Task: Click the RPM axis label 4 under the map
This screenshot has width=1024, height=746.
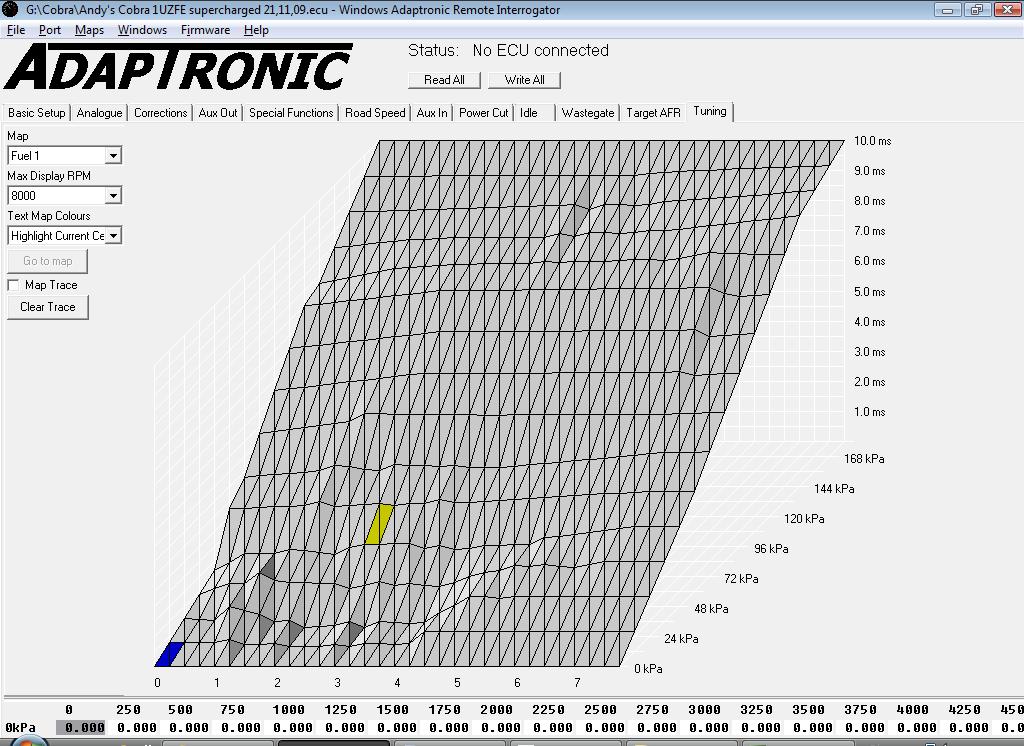Action: point(397,683)
